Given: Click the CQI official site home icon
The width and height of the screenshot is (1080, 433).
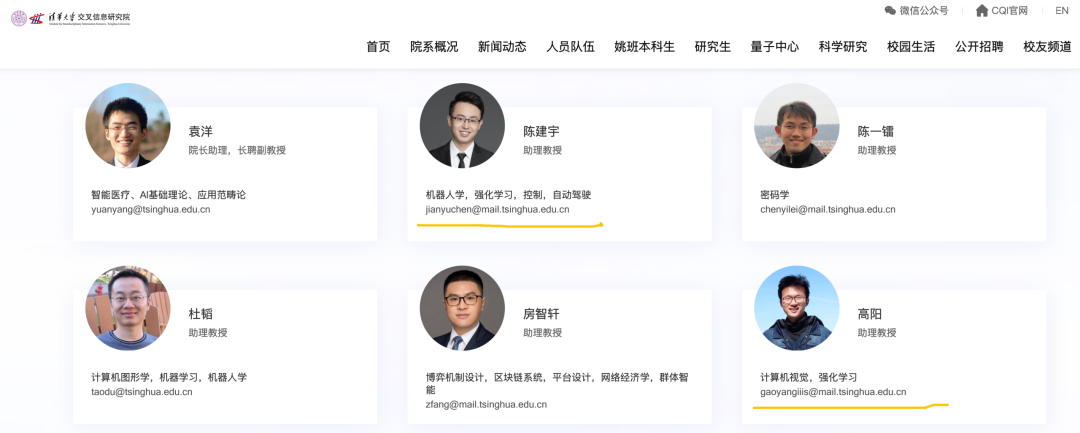Looking at the screenshot, I should click(982, 11).
